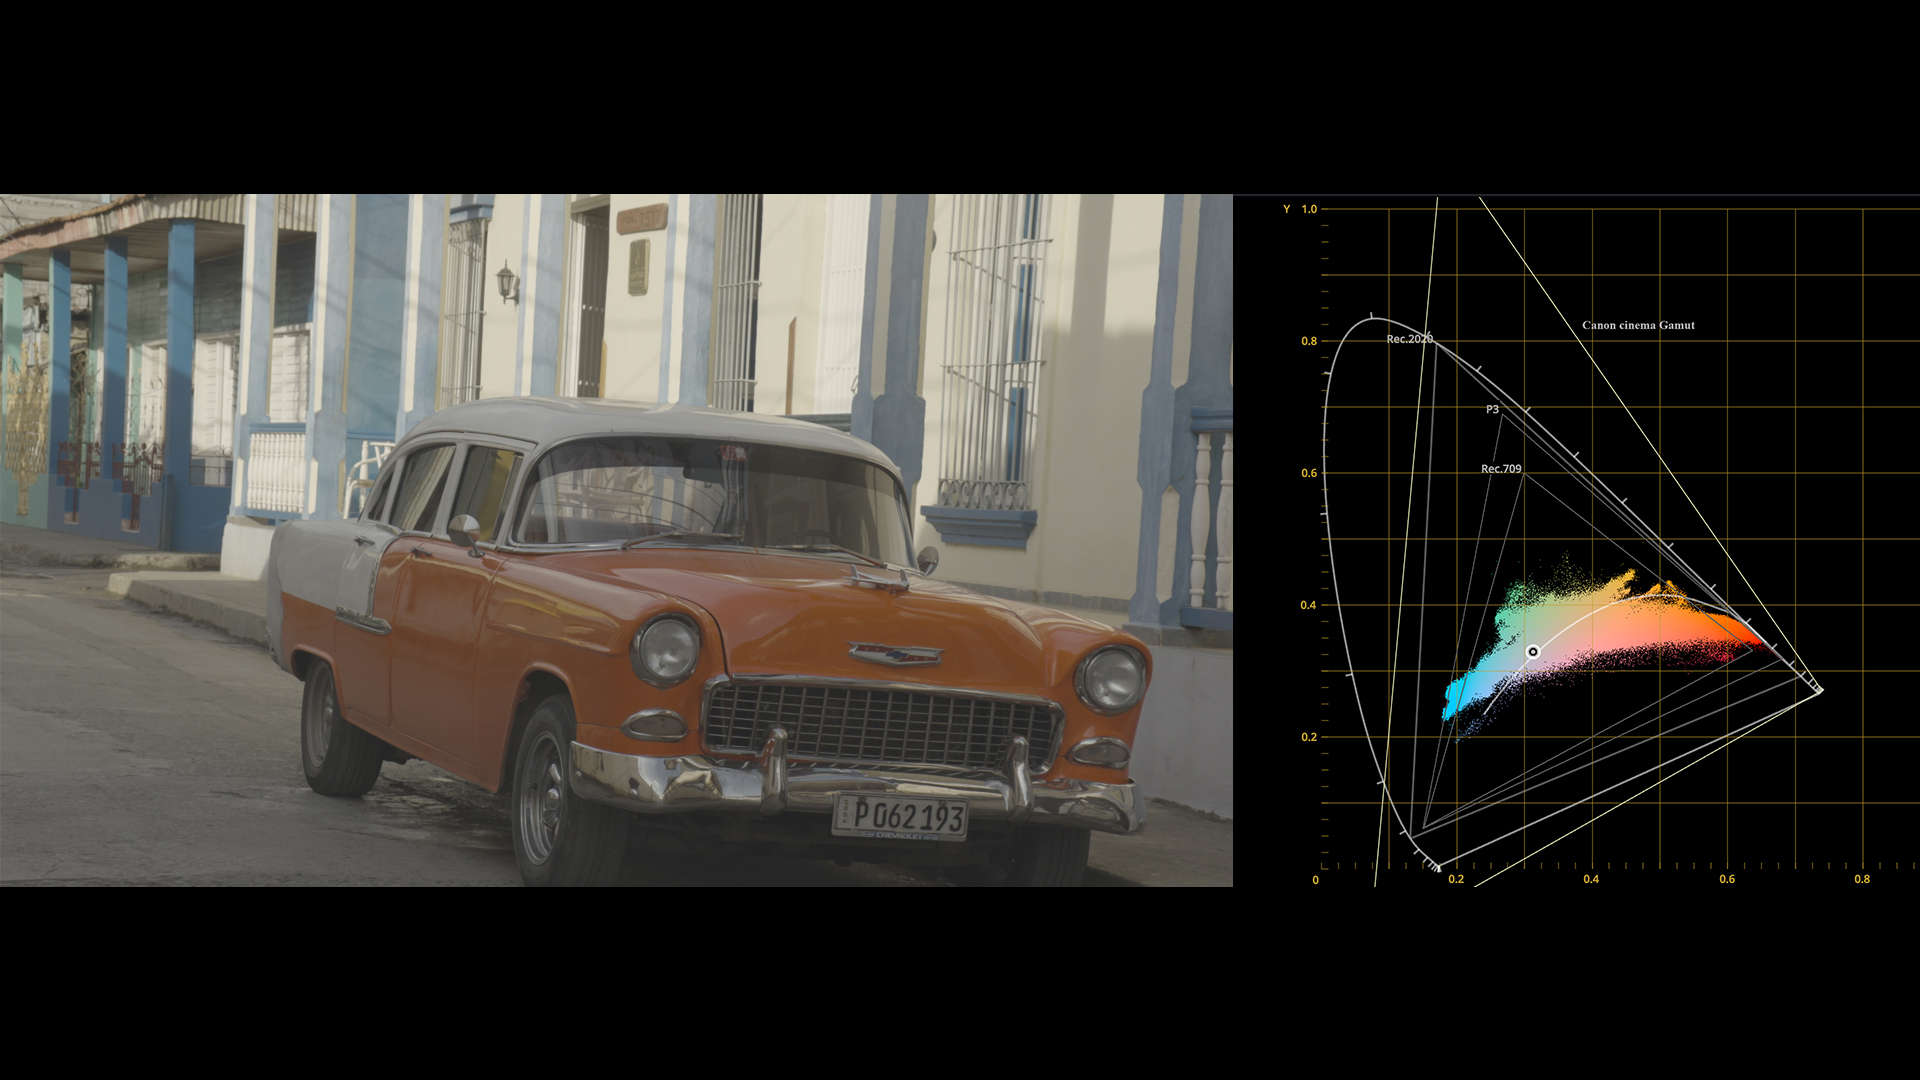Click the car's front chrome grille
1920x1080 pixels.
[x=880, y=723]
